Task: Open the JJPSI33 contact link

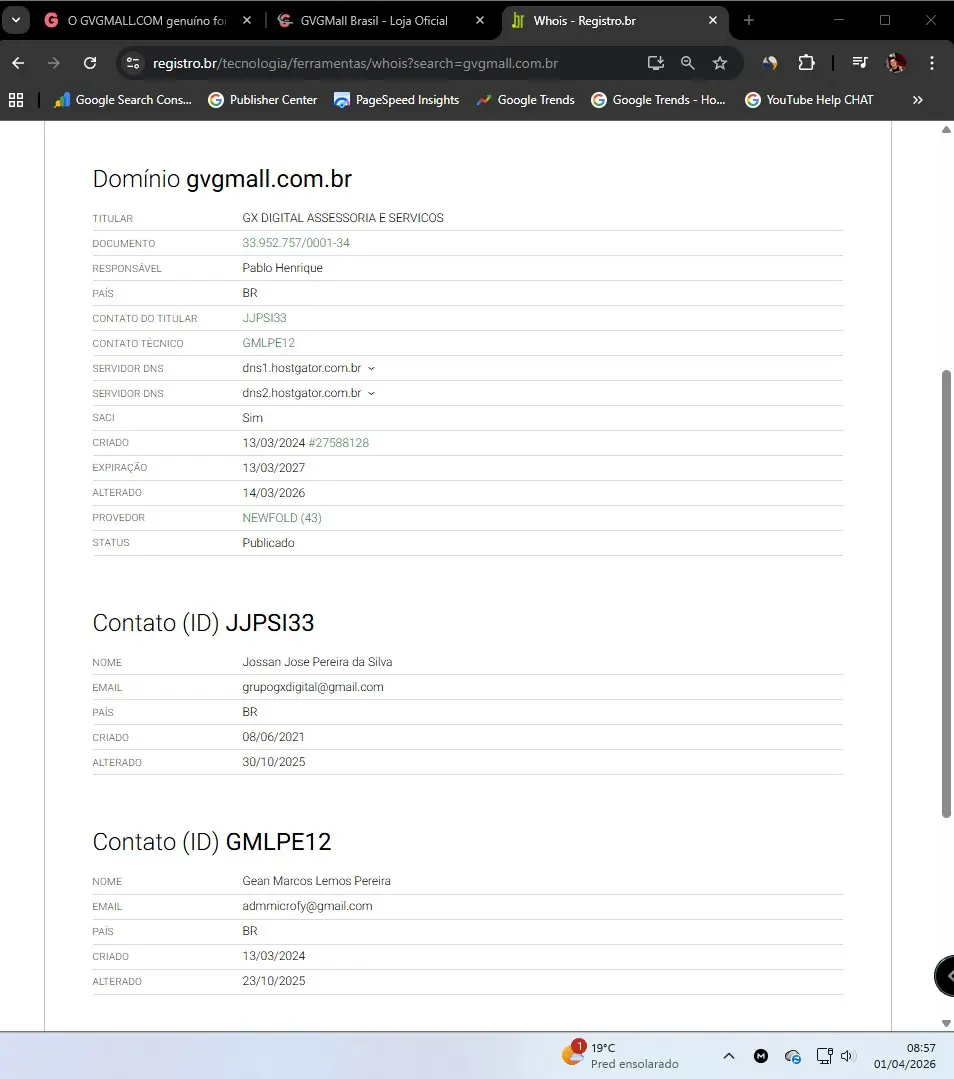Action: tap(264, 318)
